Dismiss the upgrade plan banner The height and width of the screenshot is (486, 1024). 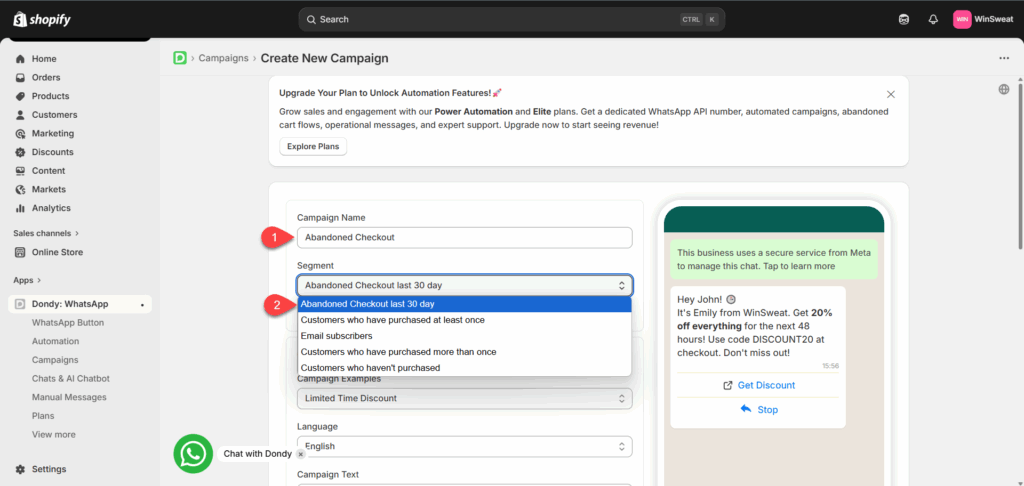point(890,94)
